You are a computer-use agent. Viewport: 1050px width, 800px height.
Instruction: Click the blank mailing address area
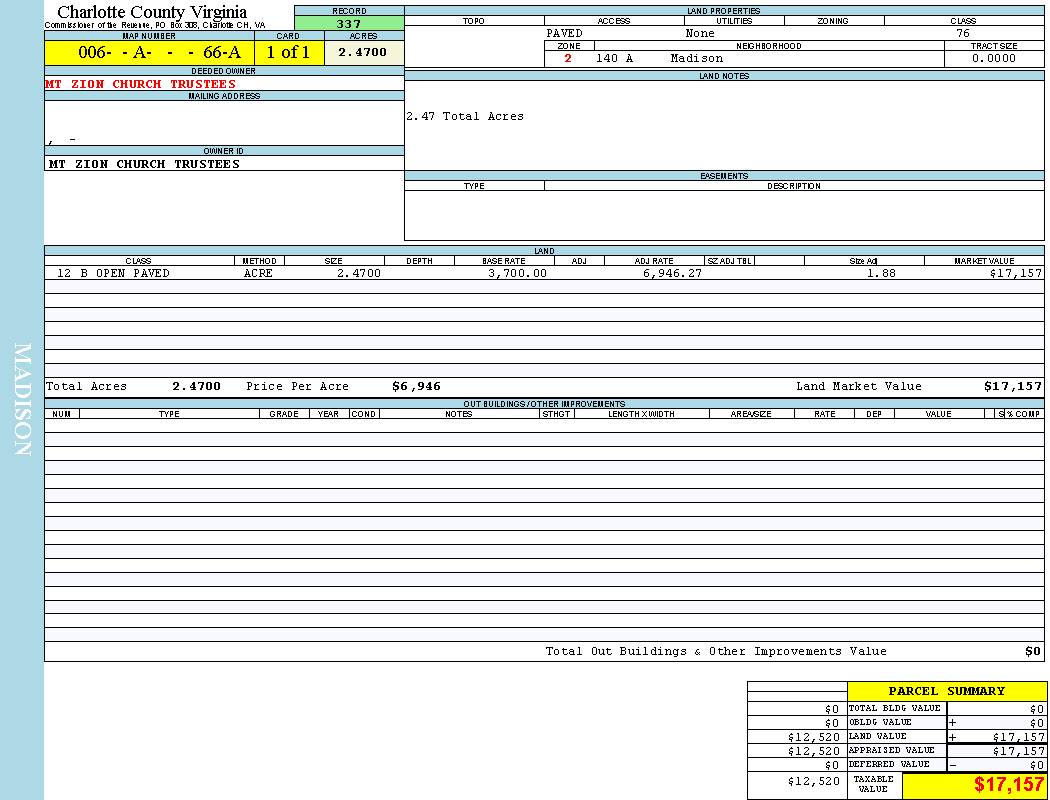point(224,123)
